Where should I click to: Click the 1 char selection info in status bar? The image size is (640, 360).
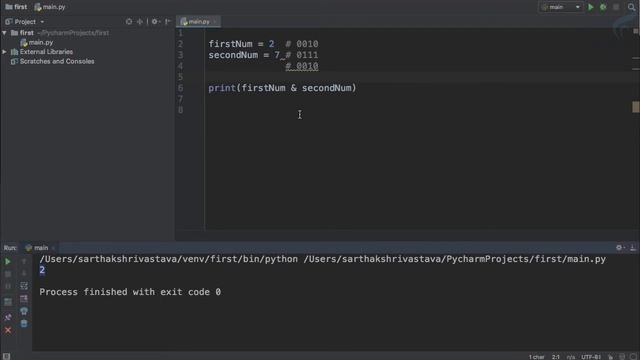pos(536,357)
